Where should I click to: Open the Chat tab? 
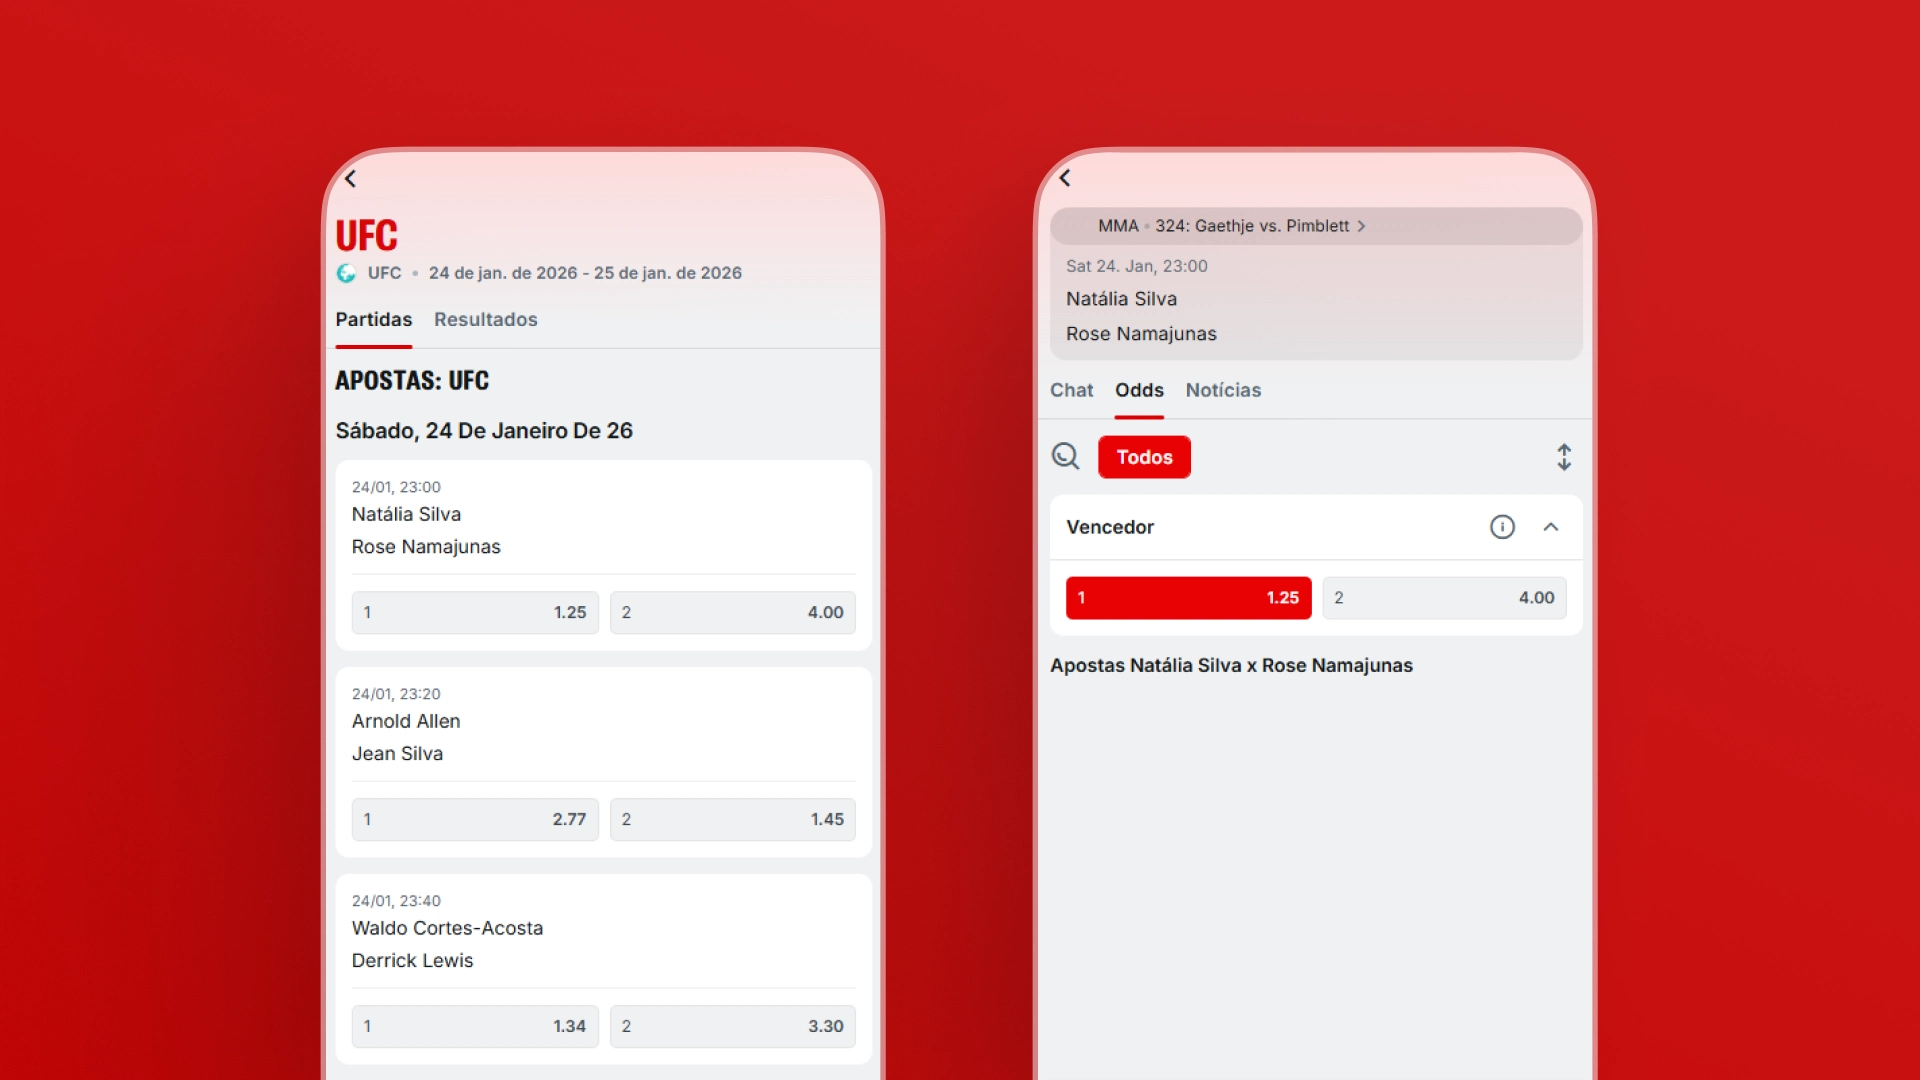click(1071, 391)
